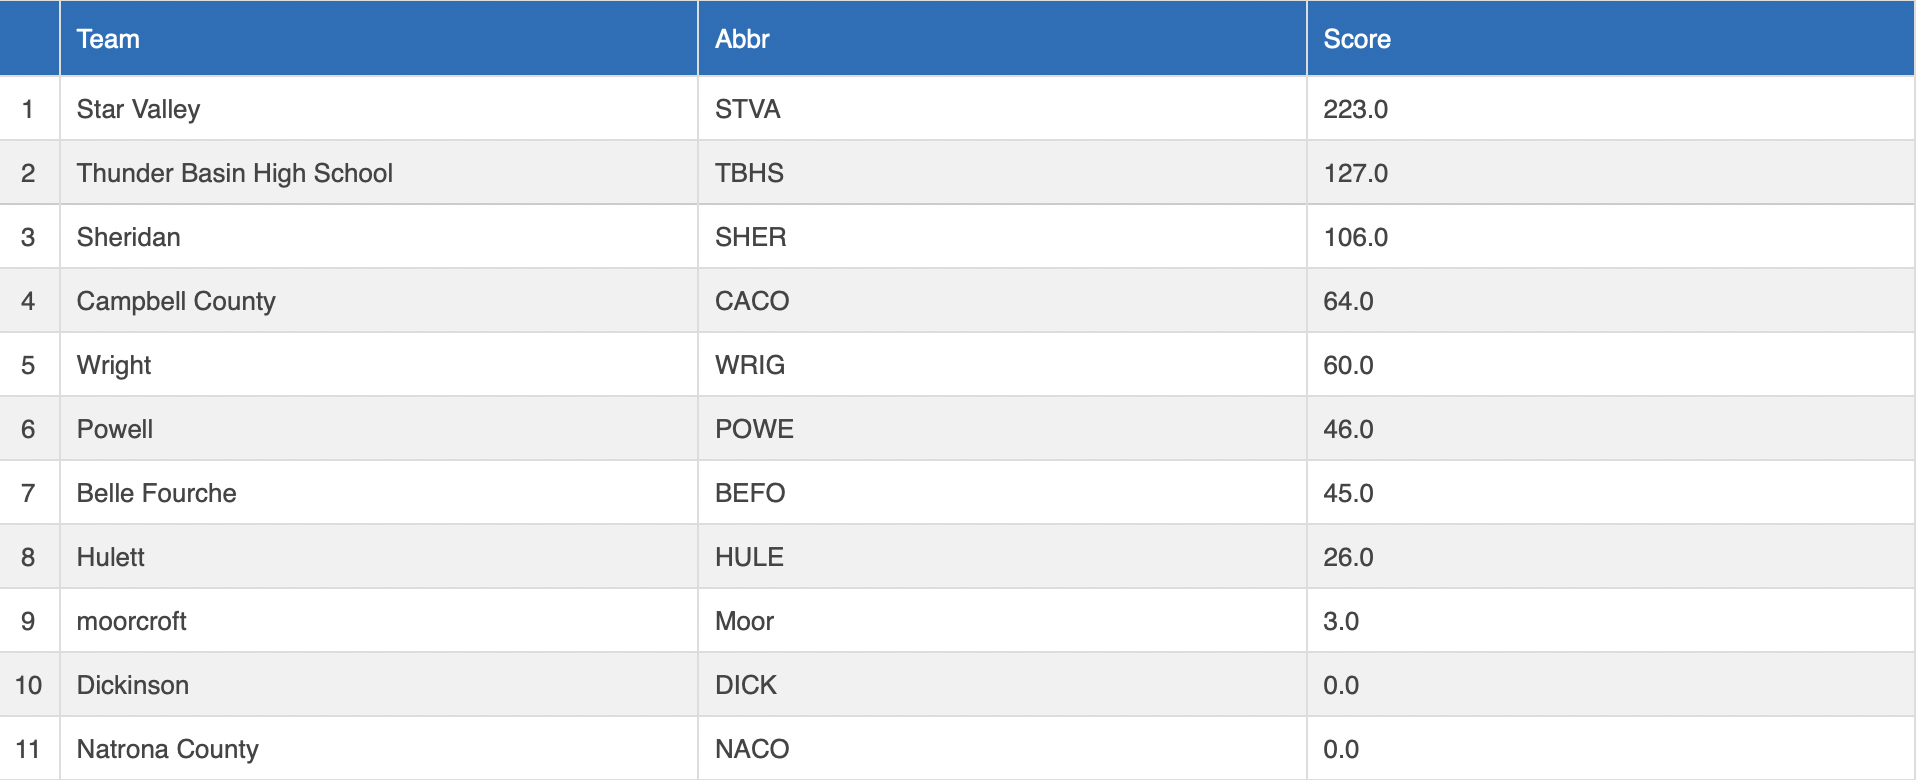Viewport: 1918px width, 780px height.
Task: Click rank number 10 cell
Action: [28, 685]
